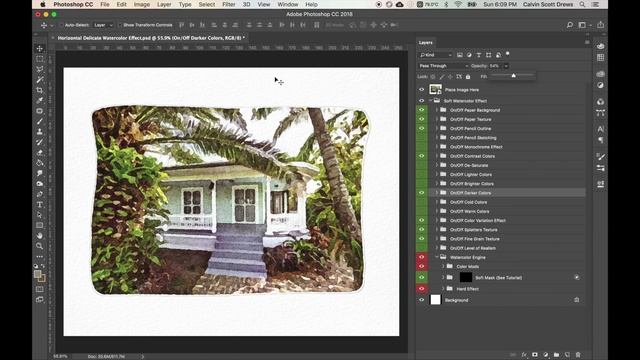Open the search icon in options bar
The image size is (640, 360).
tap(570, 25)
